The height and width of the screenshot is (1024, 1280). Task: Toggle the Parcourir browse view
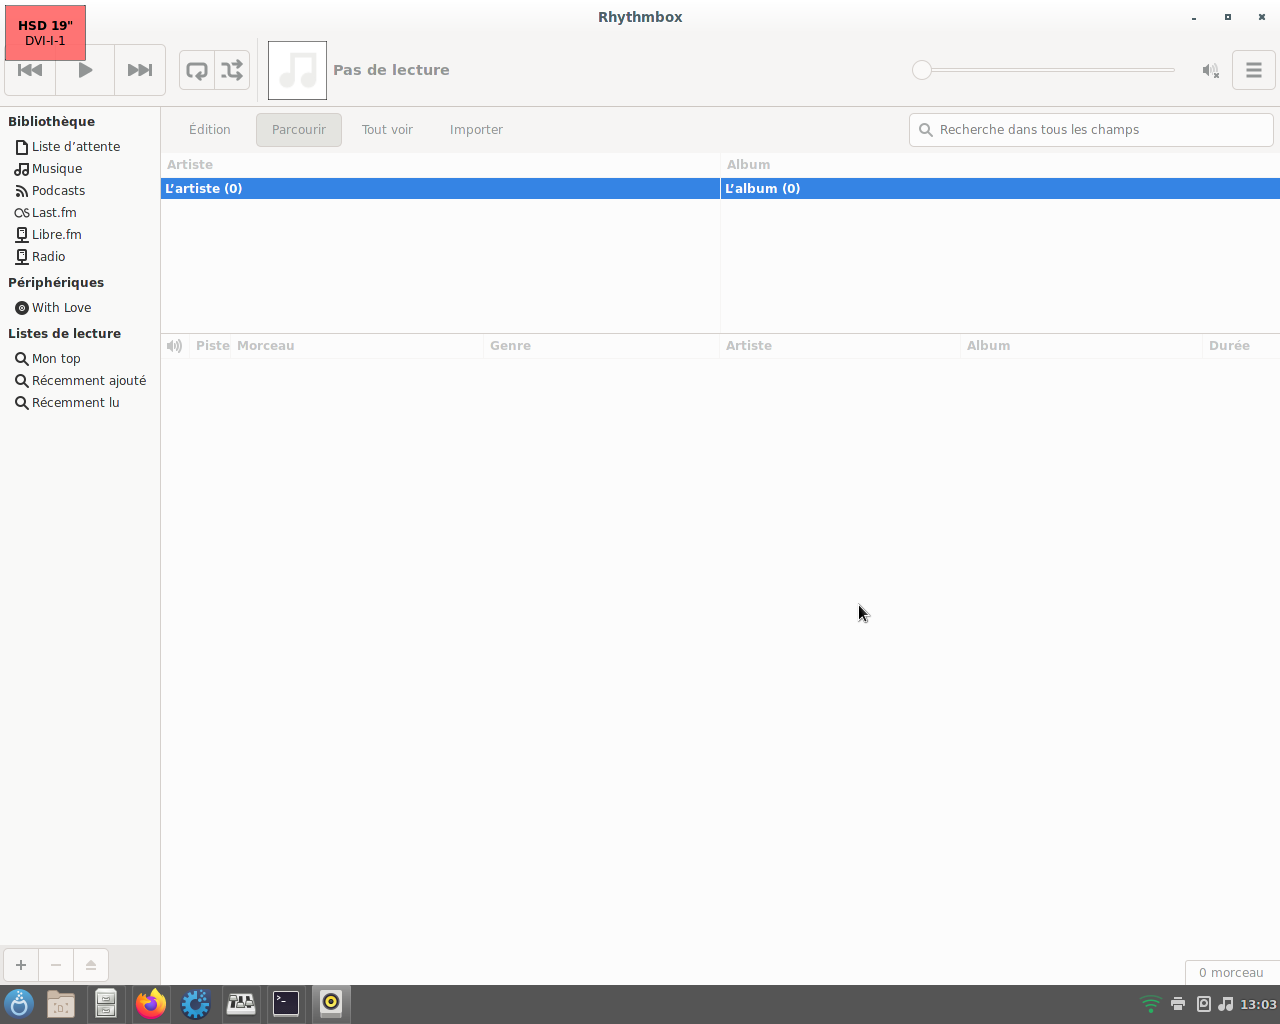pos(299,130)
